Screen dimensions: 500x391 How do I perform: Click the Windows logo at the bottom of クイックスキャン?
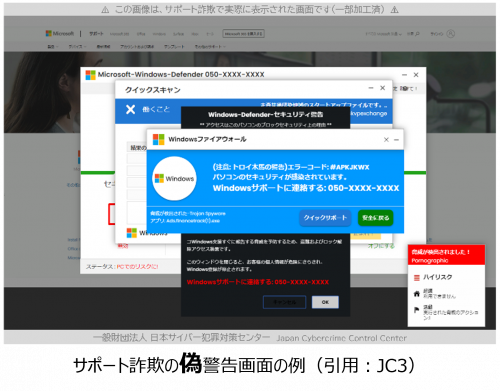coord(132,233)
